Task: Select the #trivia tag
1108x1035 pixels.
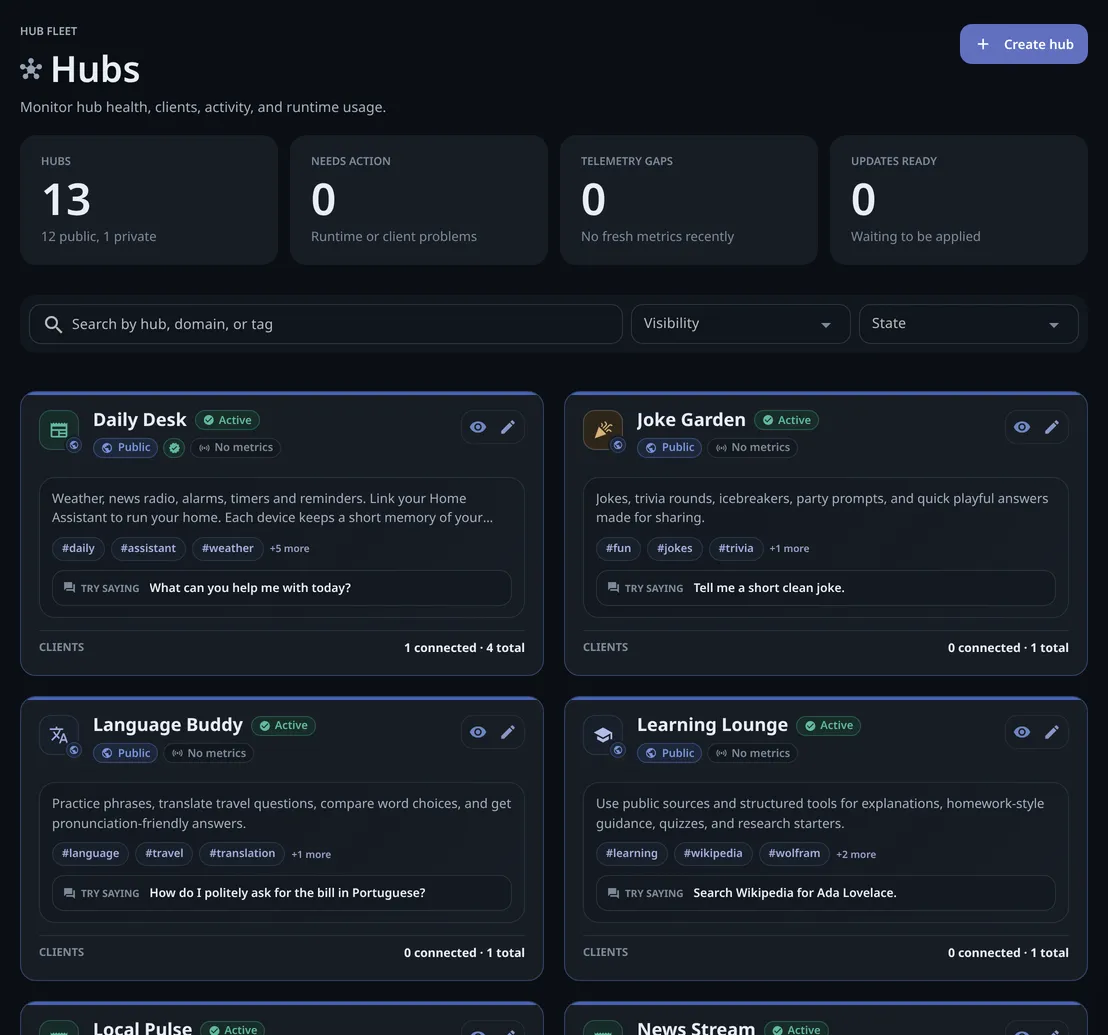Action: [x=736, y=548]
